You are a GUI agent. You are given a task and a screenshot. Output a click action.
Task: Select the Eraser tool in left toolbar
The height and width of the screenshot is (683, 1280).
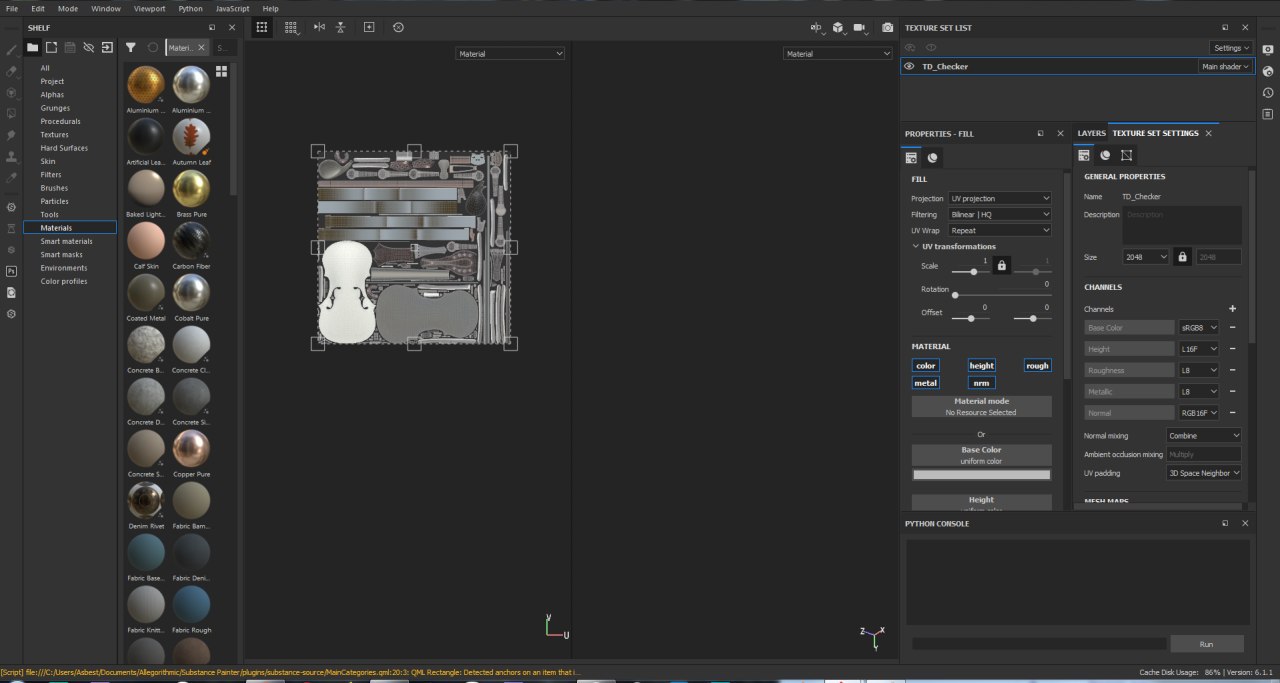click(12, 71)
